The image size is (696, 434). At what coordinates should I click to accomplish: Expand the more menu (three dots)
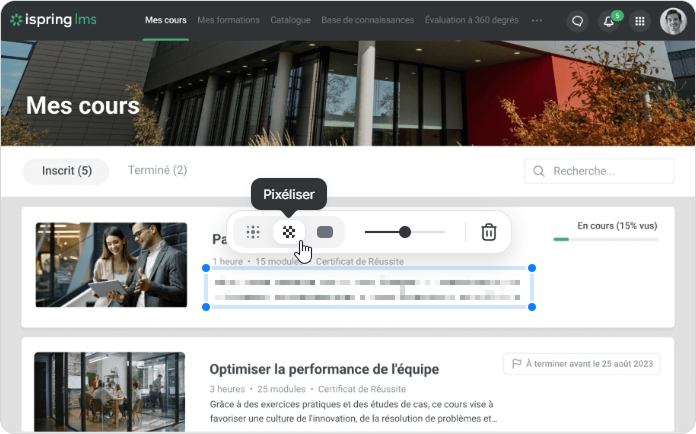click(x=537, y=20)
